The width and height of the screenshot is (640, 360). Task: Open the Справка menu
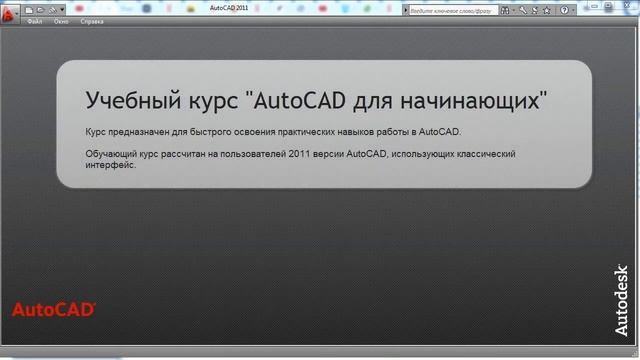[x=92, y=21]
